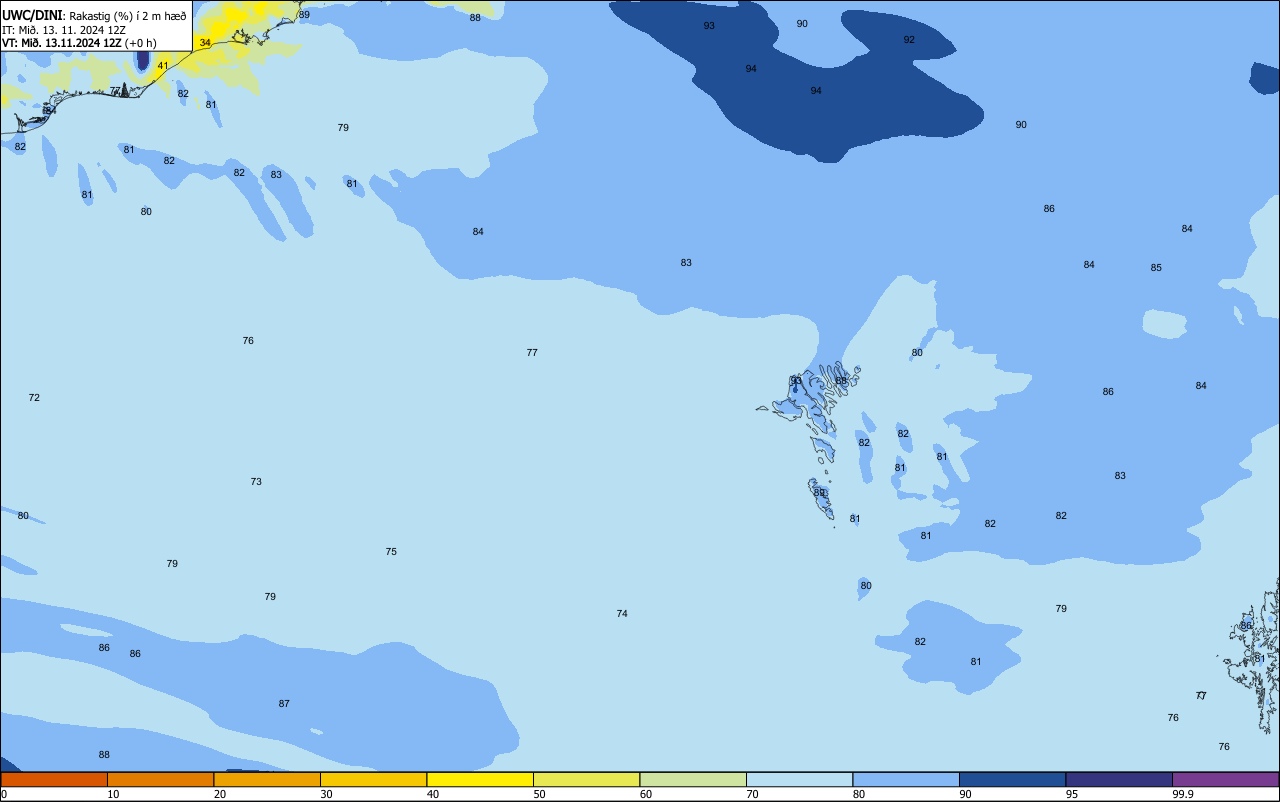Click the legend tick label 70
1280x802 pixels.
click(x=752, y=794)
